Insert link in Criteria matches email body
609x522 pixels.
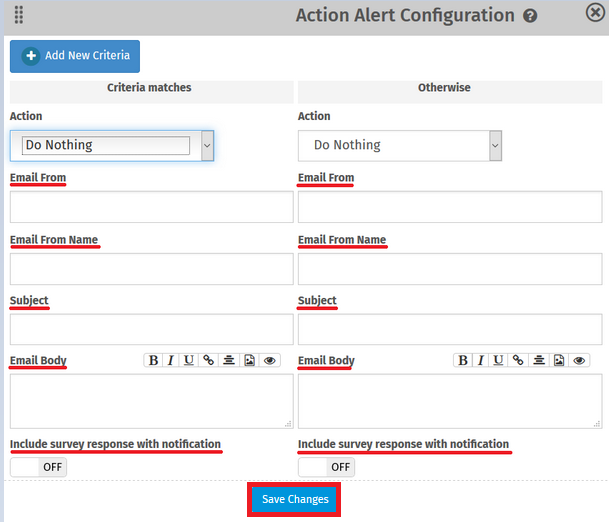pyautogui.click(x=208, y=360)
